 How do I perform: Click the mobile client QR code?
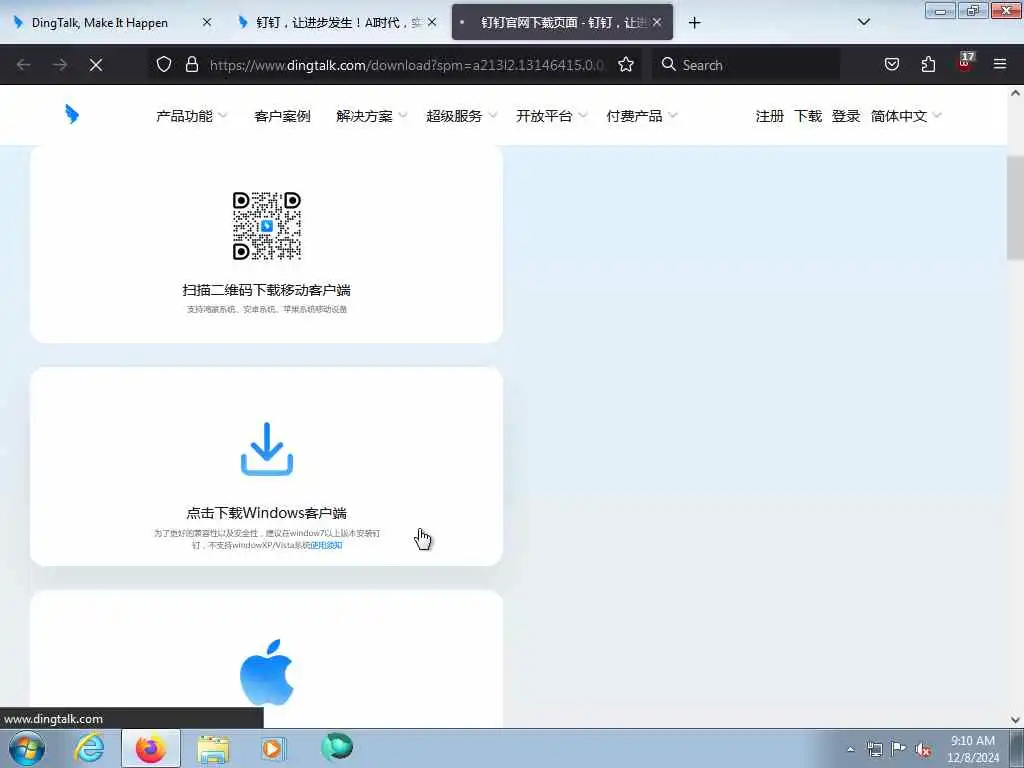[266, 226]
